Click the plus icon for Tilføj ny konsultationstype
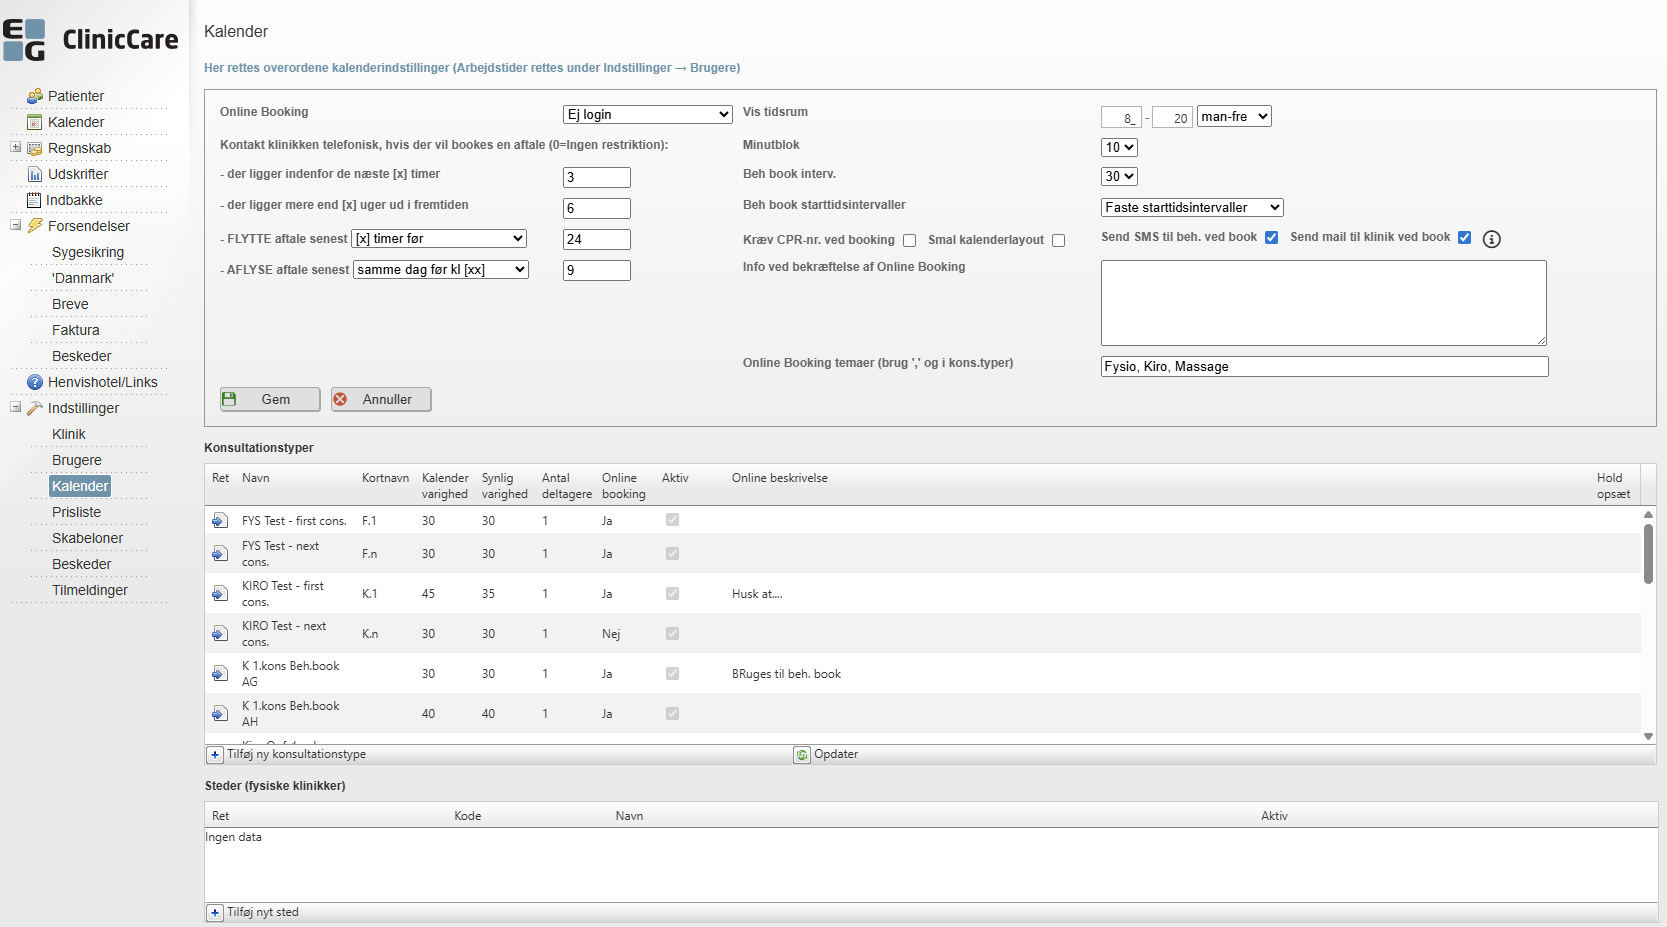This screenshot has height=927, width=1667. (x=215, y=755)
